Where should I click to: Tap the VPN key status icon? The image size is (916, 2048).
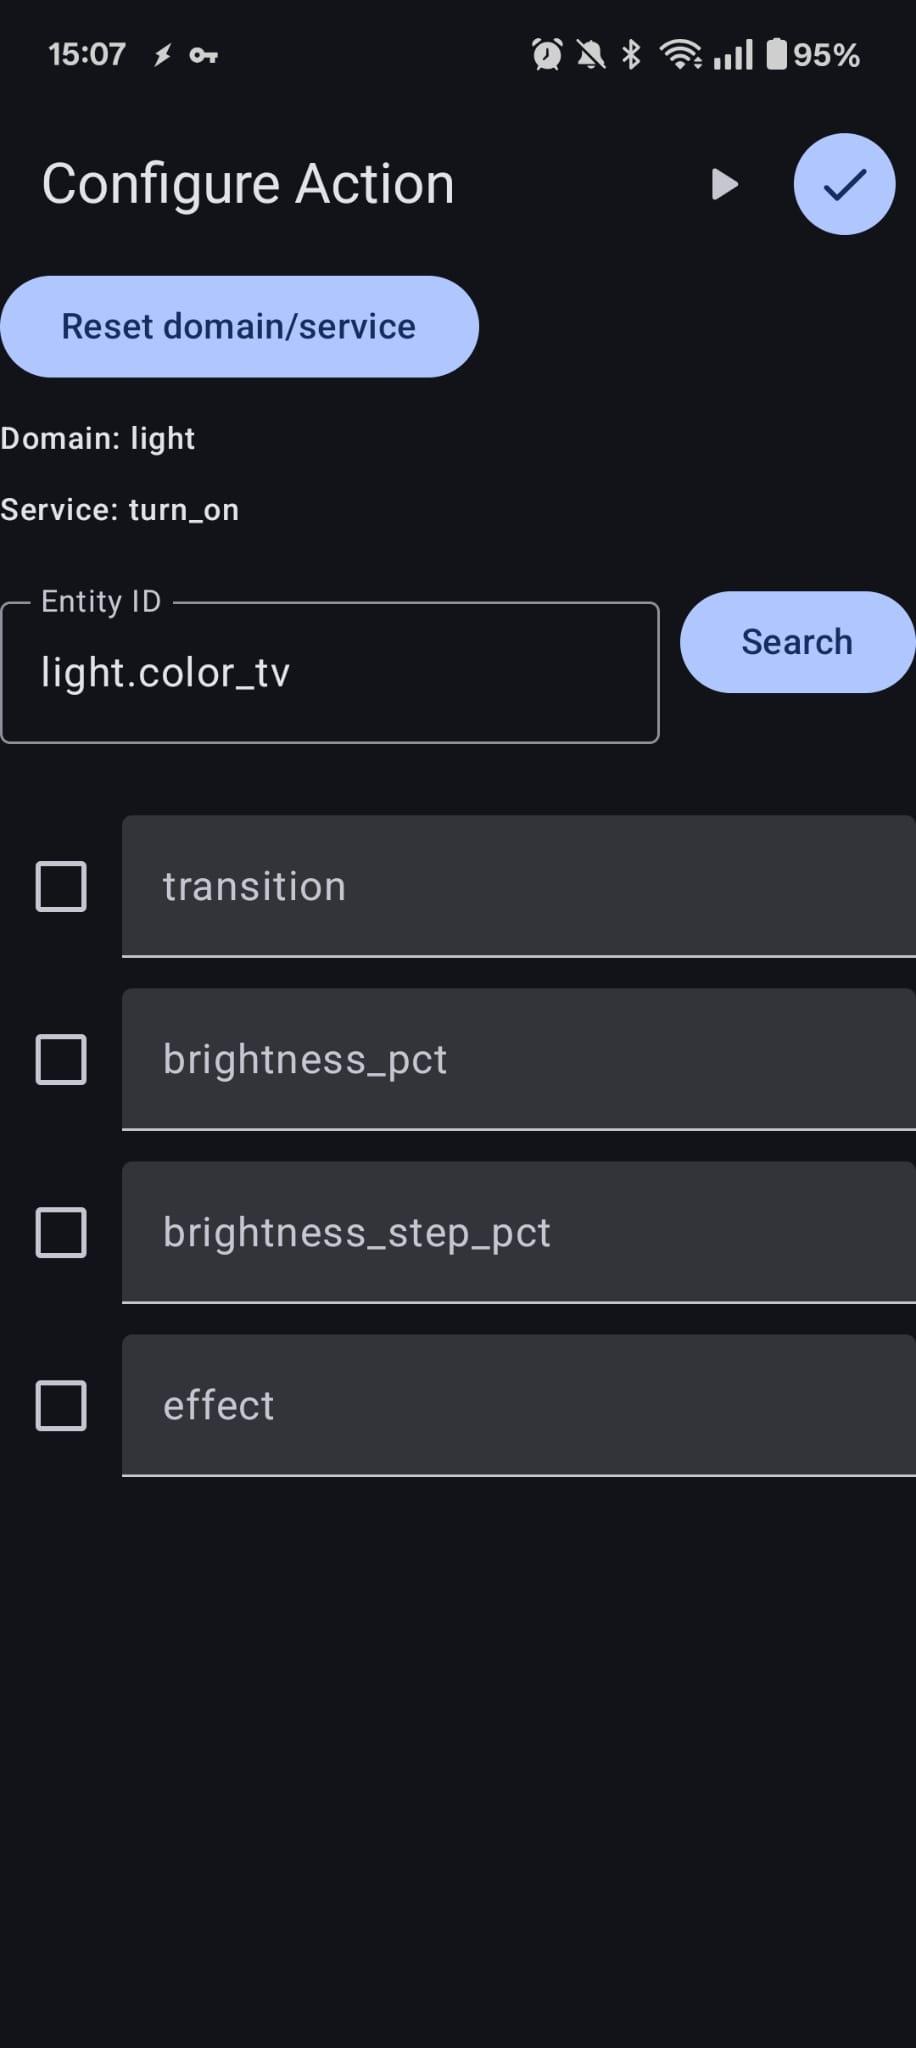204,56
